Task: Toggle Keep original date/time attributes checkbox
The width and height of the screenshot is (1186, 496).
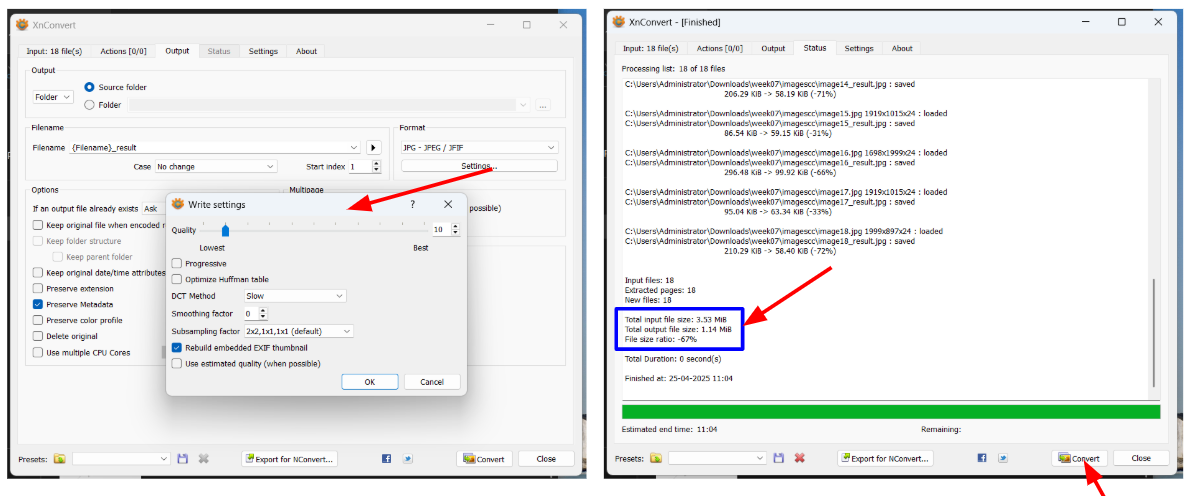Action: (38, 273)
